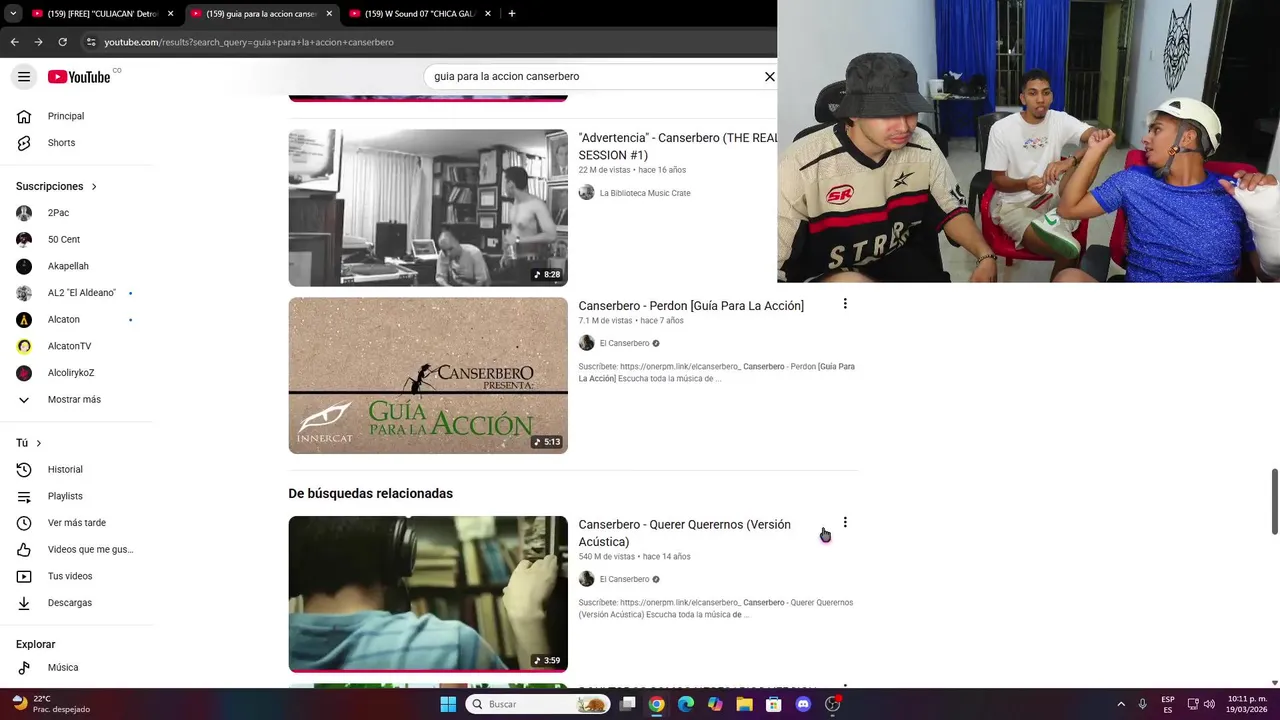This screenshot has width=1280, height=720.
Task: Open Canserbero - Perdon video title
Action: point(691,306)
